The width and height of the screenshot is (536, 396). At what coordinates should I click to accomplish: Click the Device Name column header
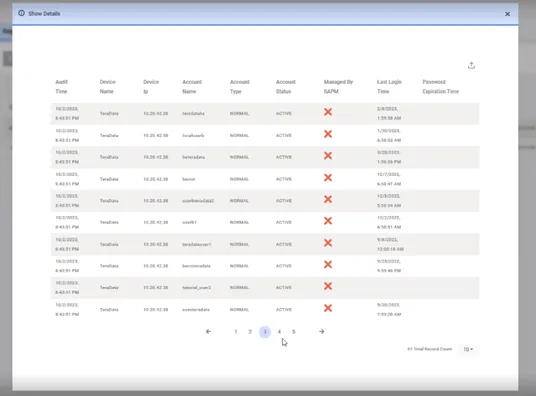107,87
